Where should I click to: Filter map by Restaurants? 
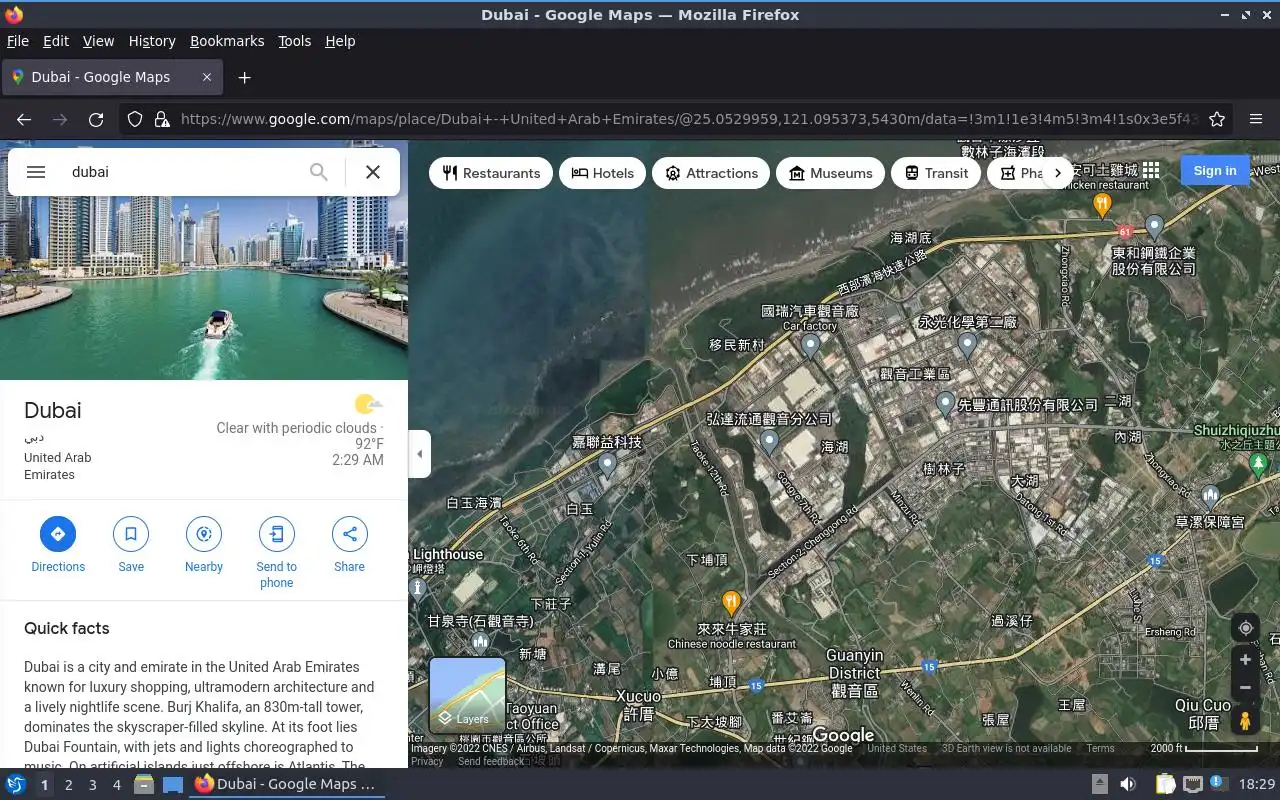491,173
